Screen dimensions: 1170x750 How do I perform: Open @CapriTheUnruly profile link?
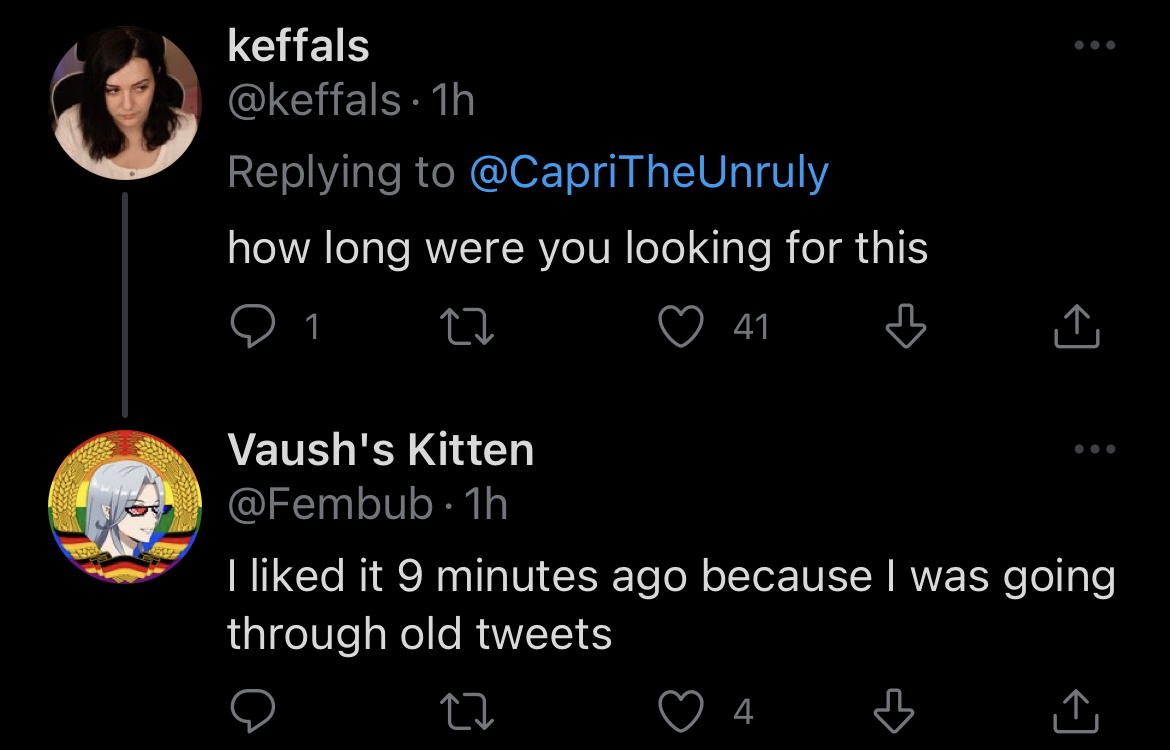pyautogui.click(x=649, y=172)
